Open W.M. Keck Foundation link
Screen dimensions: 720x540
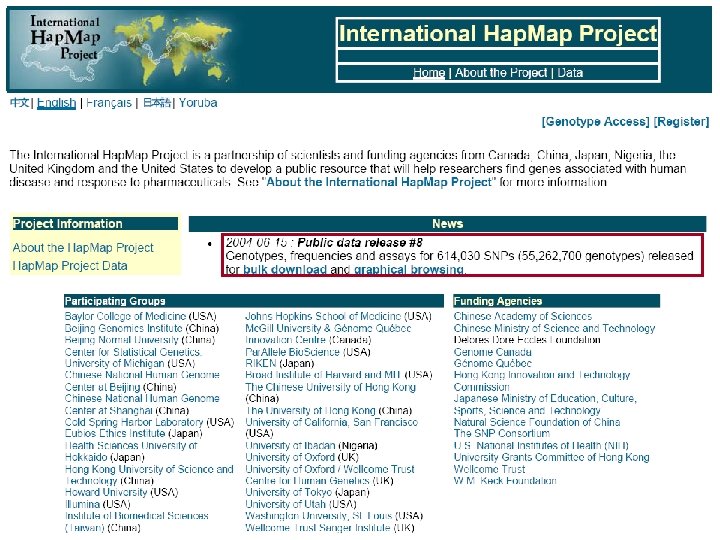pos(505,481)
